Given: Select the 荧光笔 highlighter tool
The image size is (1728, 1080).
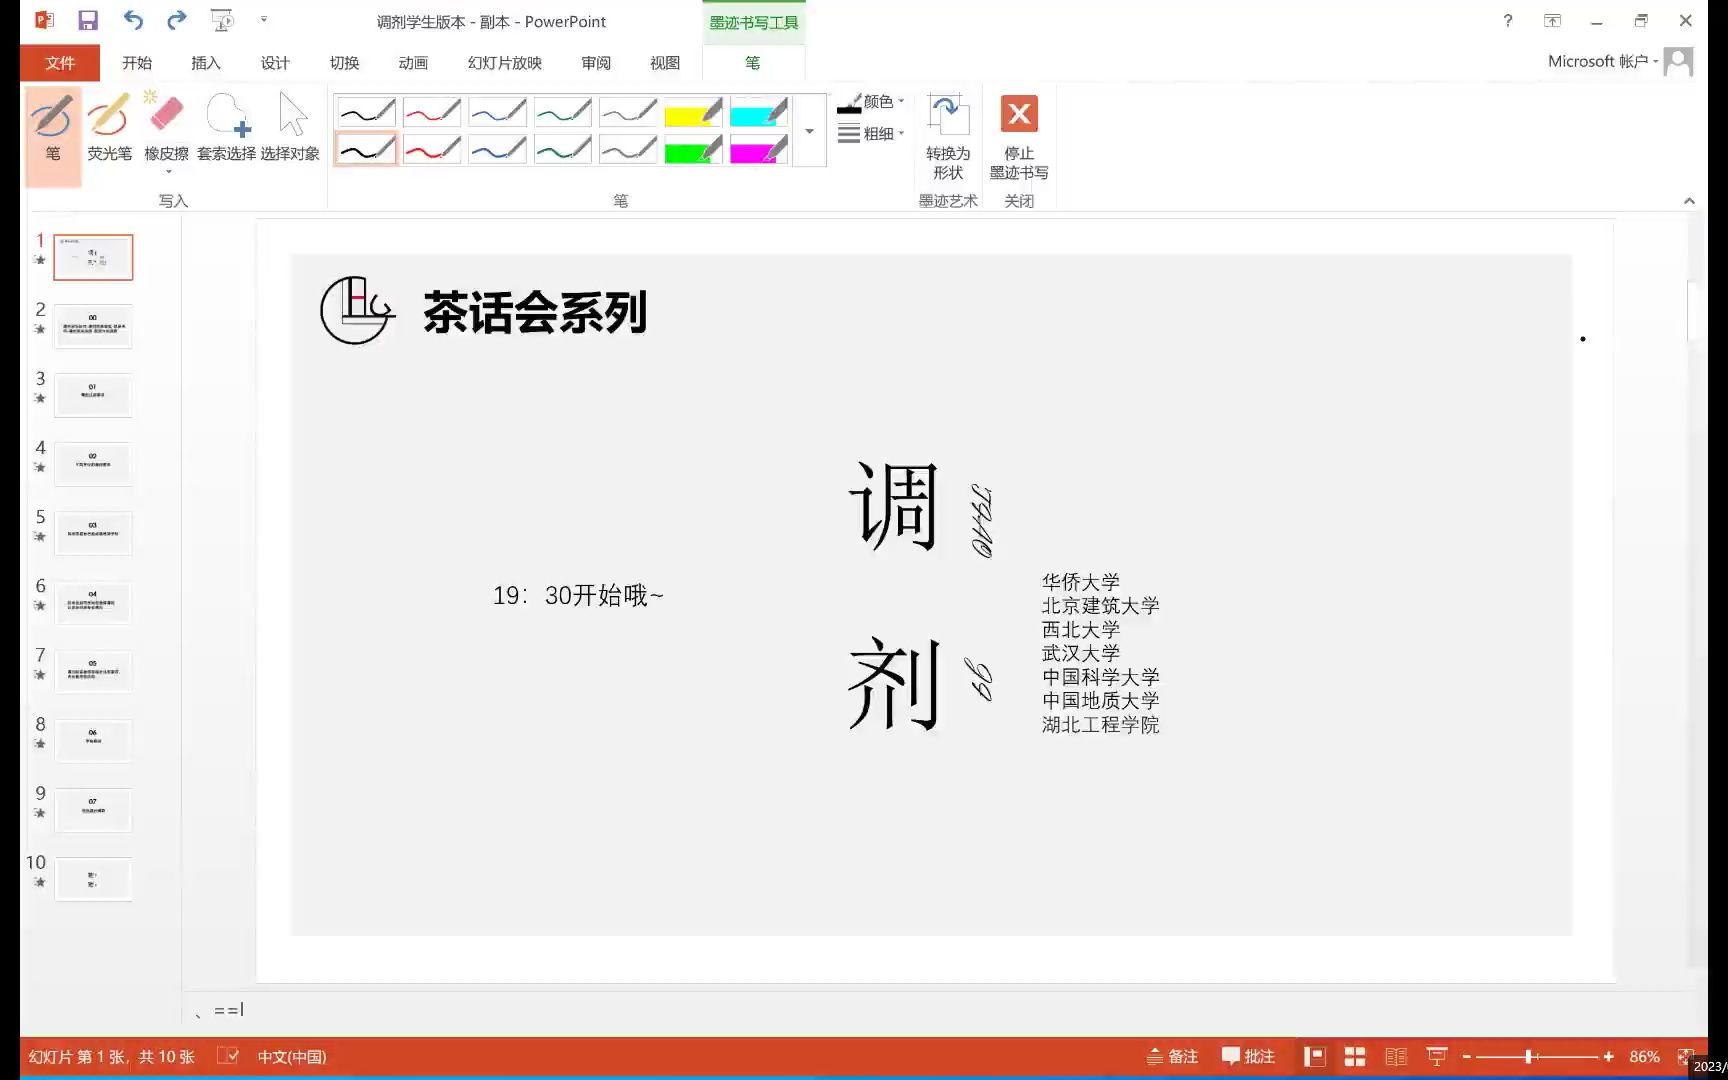Looking at the screenshot, I should click(109, 130).
